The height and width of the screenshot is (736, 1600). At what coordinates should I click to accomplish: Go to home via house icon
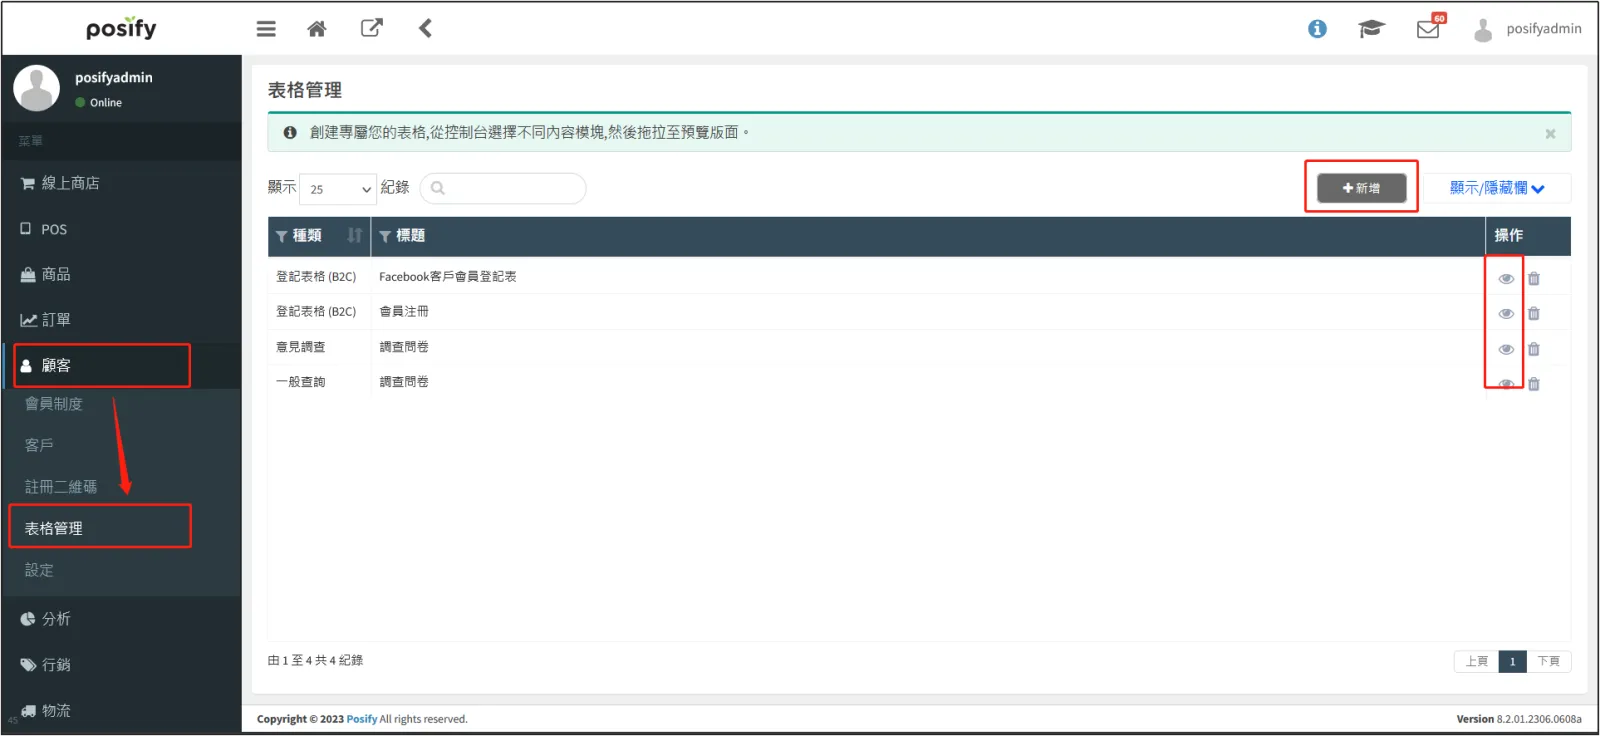click(x=317, y=29)
